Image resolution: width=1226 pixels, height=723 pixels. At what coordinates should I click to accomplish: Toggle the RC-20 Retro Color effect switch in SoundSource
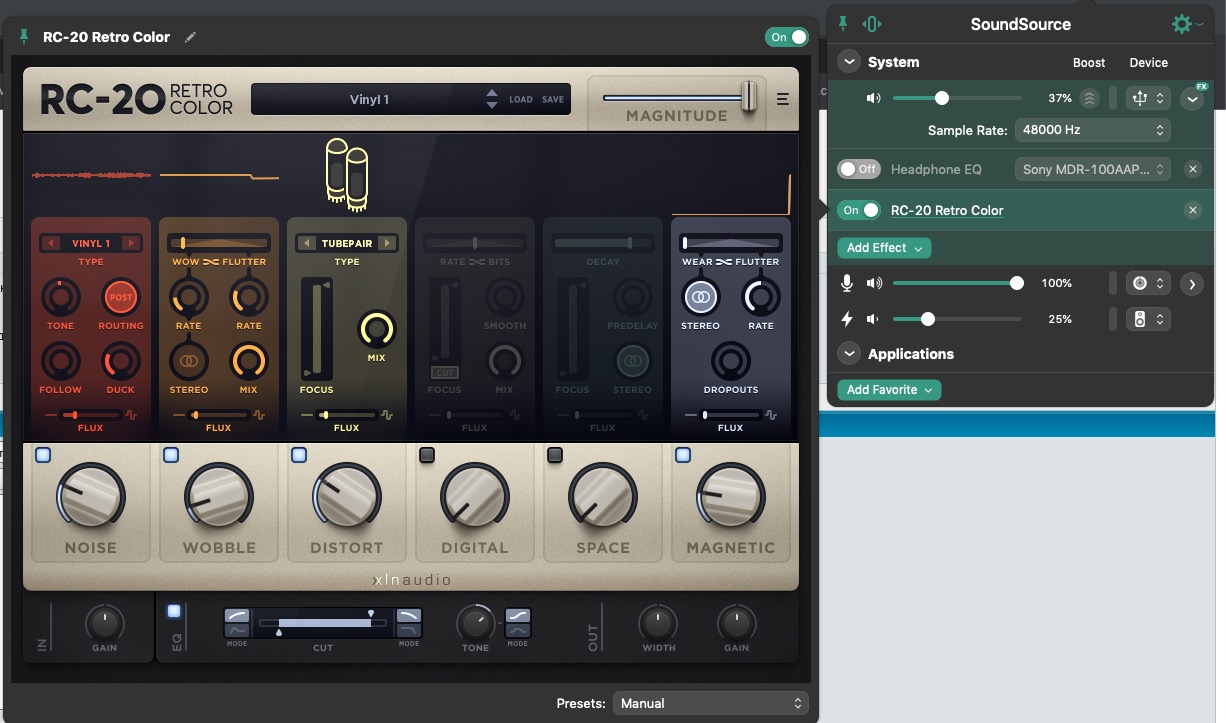click(860, 210)
